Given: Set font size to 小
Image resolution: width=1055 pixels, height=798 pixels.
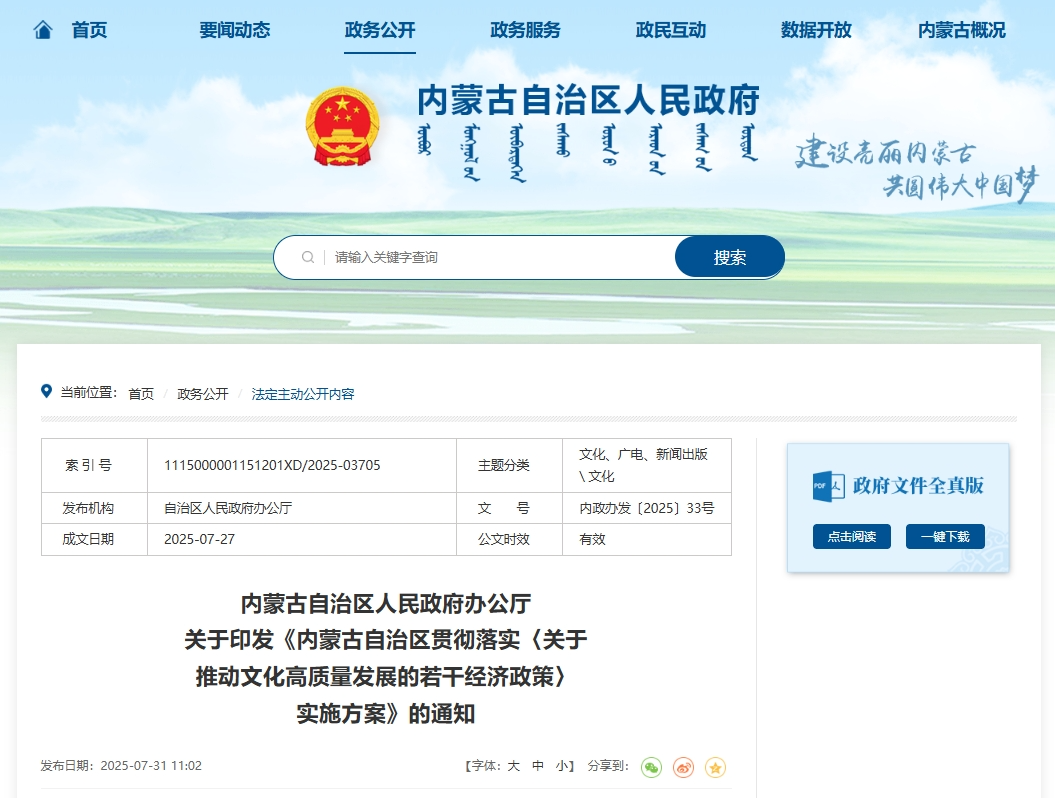Looking at the screenshot, I should [562, 766].
